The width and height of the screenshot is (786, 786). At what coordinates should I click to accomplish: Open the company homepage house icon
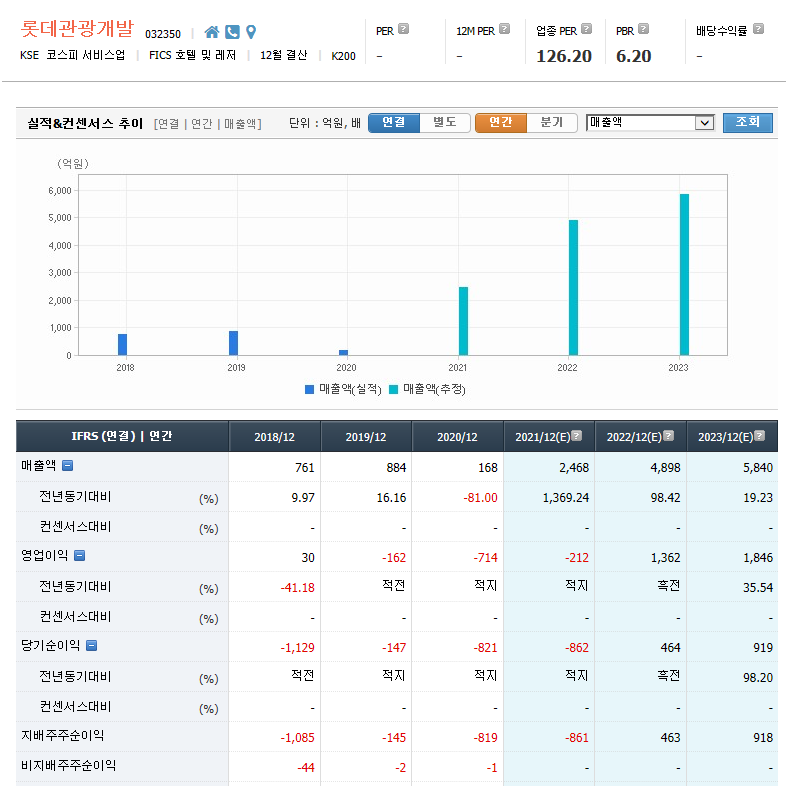point(212,32)
